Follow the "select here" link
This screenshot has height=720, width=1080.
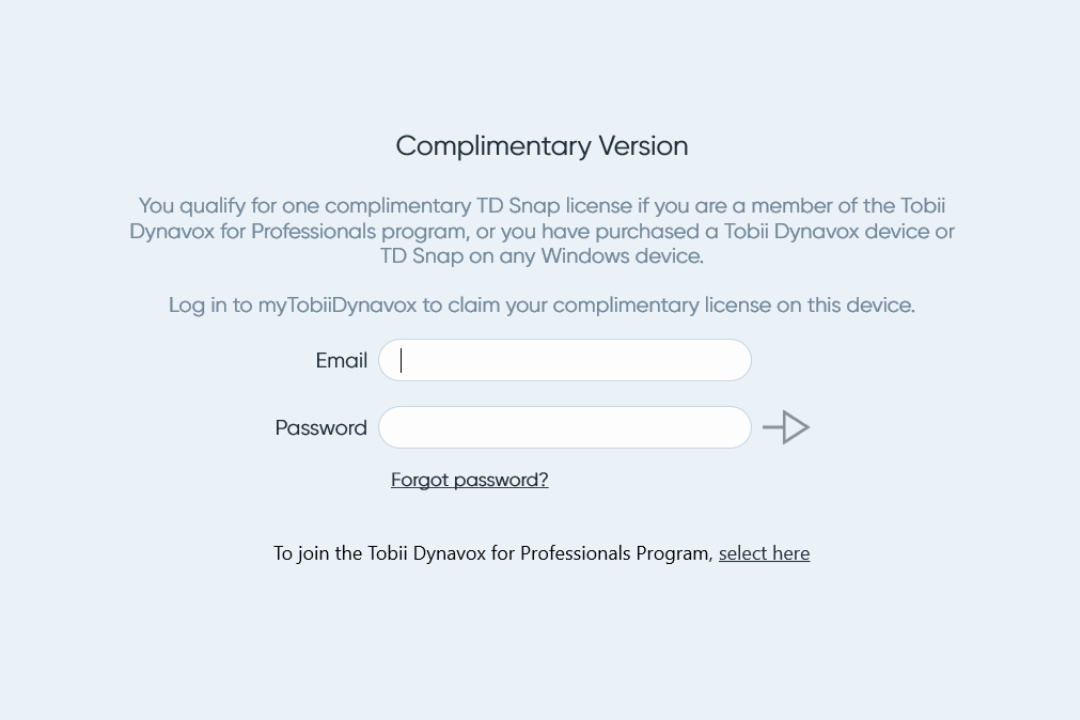[764, 554]
